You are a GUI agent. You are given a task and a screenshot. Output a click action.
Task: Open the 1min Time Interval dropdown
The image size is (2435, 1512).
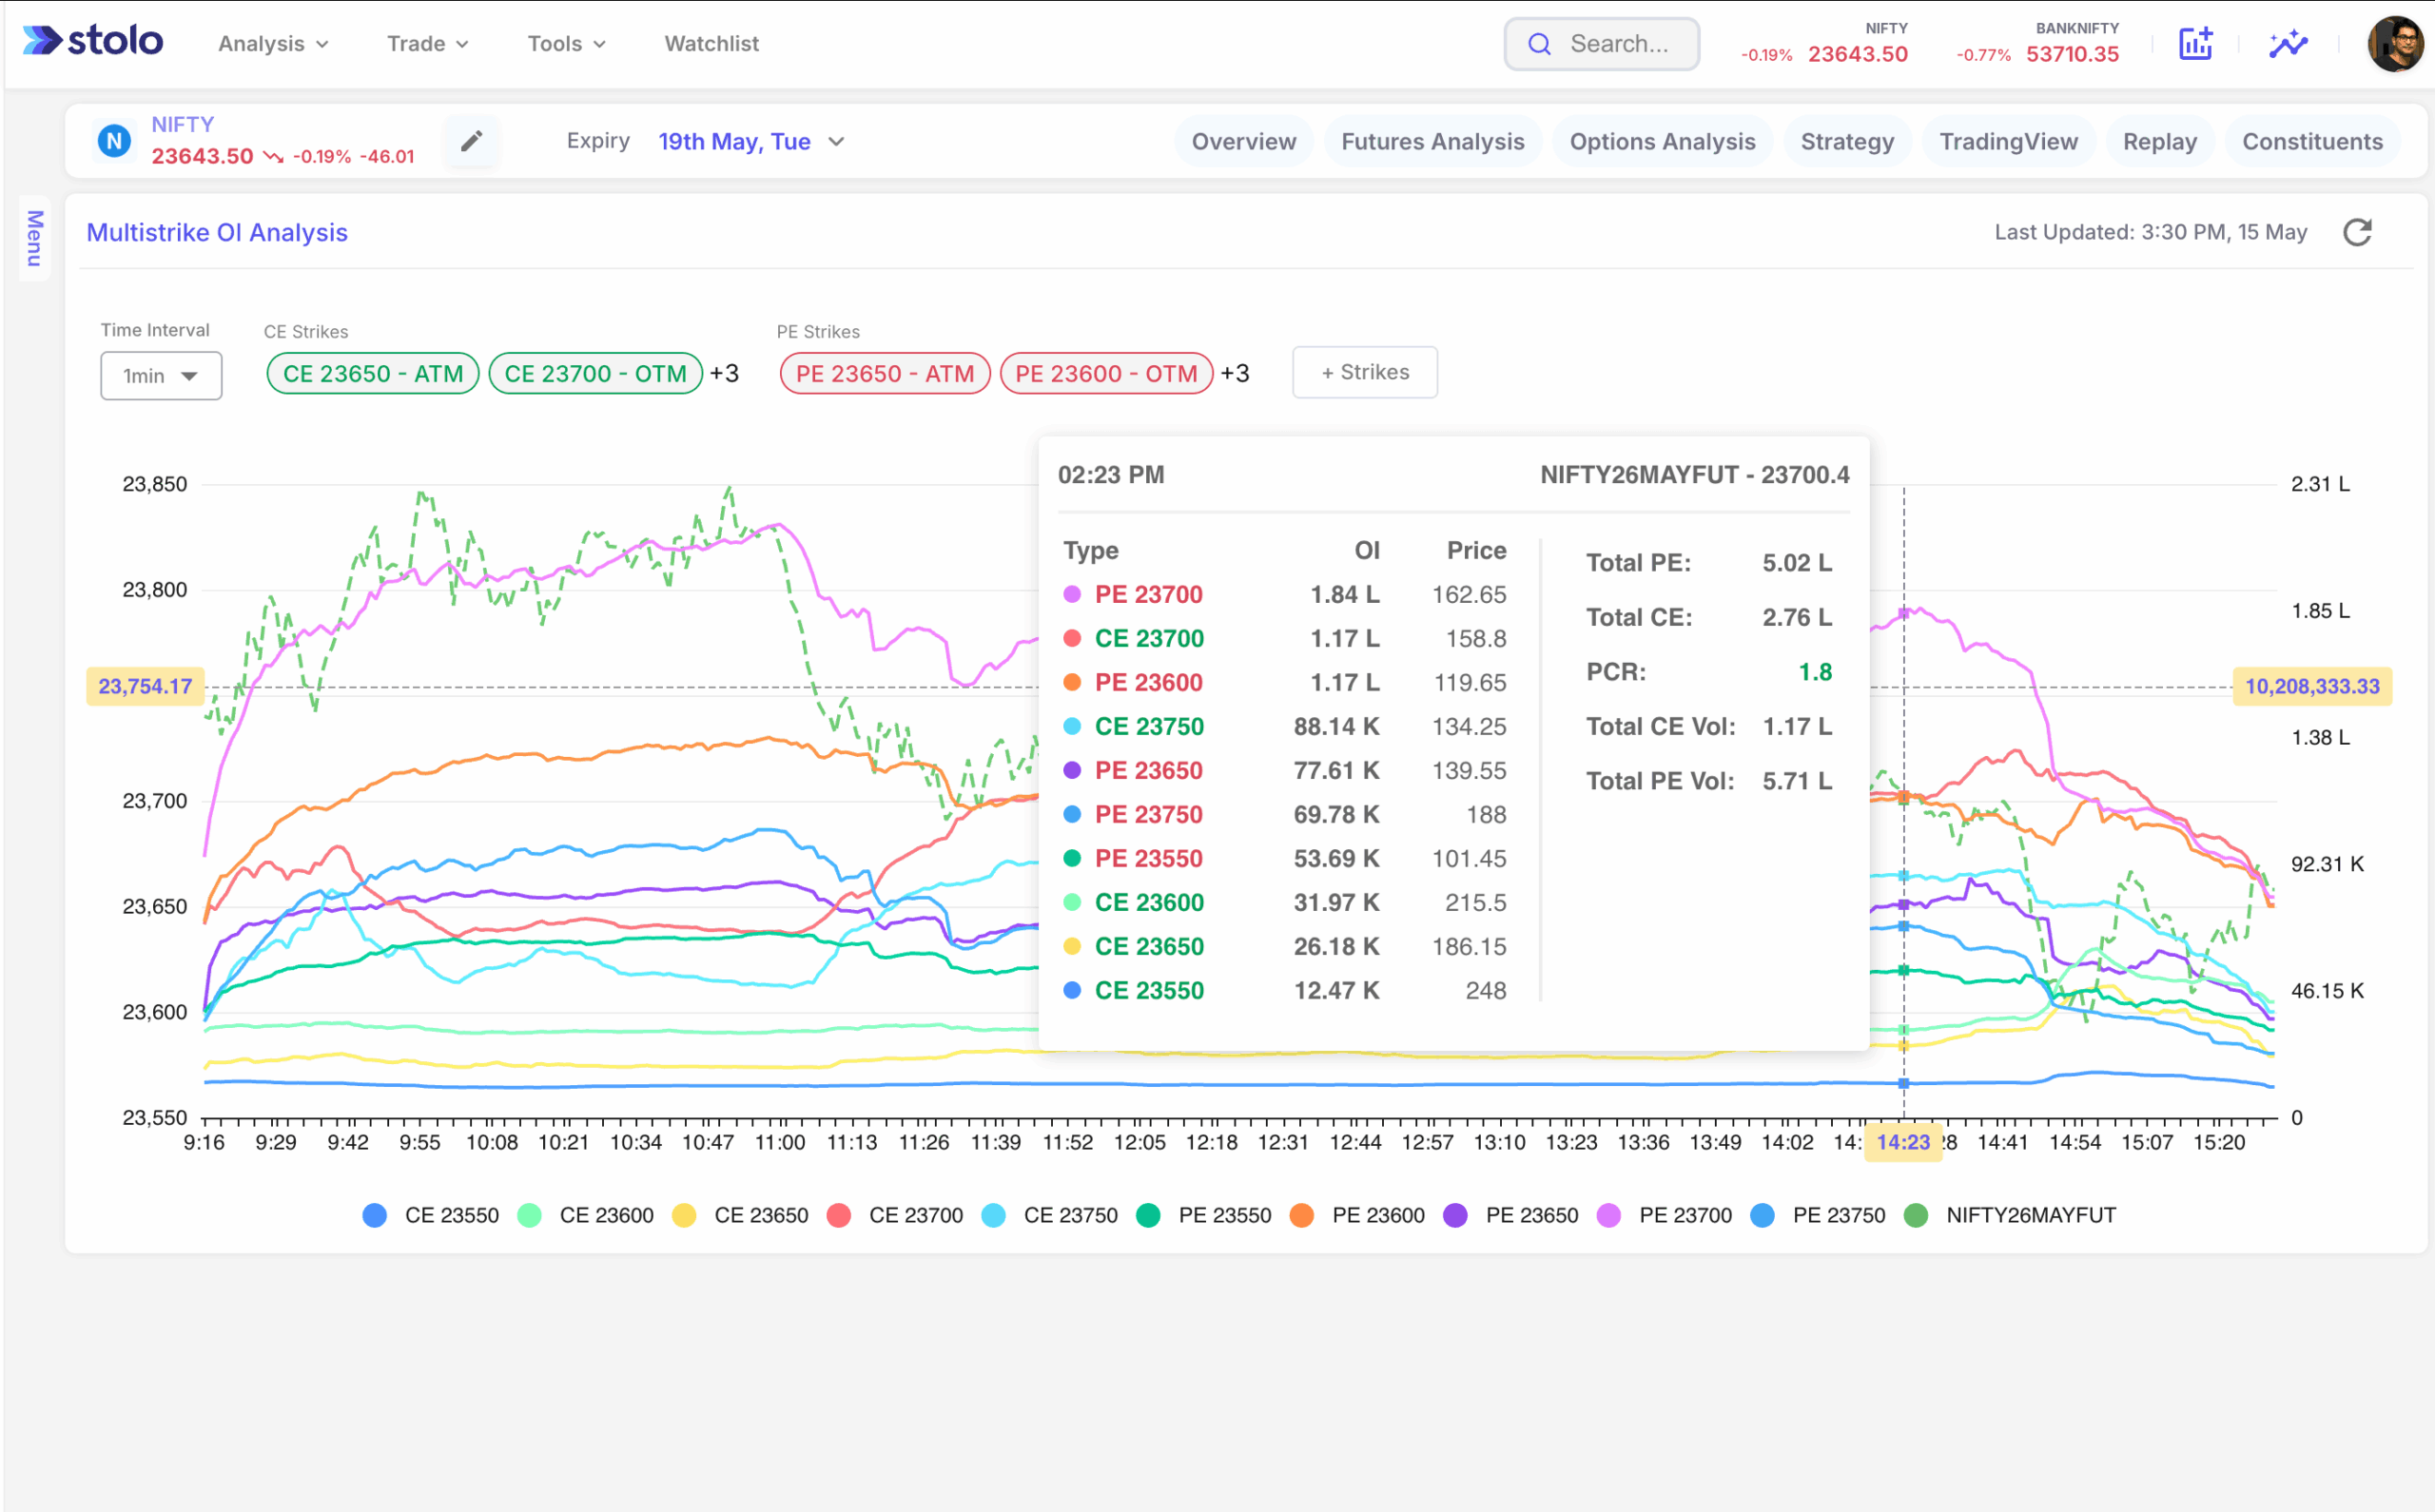pos(161,376)
